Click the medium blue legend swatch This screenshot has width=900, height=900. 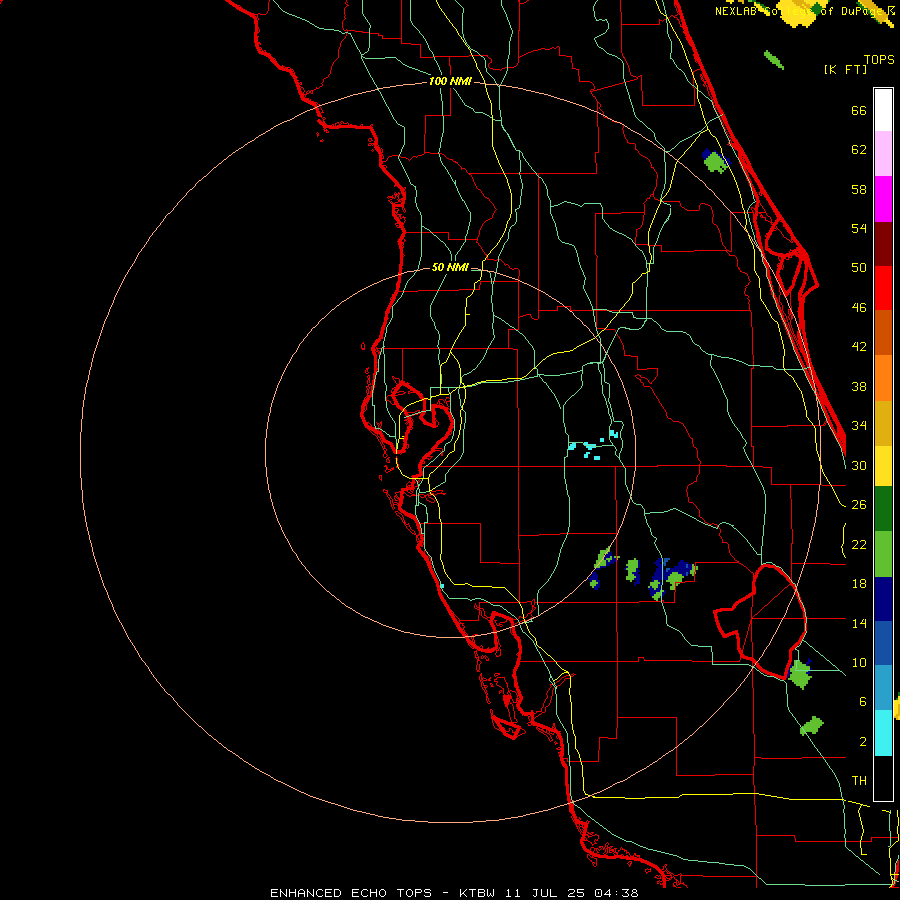[883, 643]
